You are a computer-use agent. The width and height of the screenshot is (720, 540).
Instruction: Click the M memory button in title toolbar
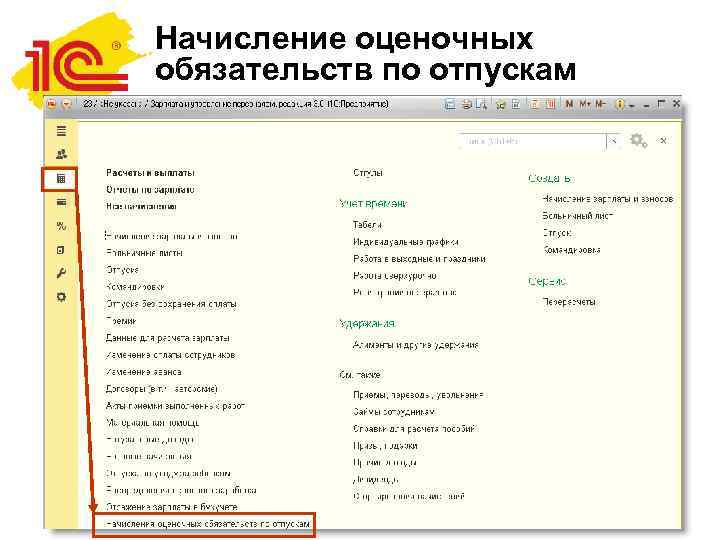tap(569, 104)
